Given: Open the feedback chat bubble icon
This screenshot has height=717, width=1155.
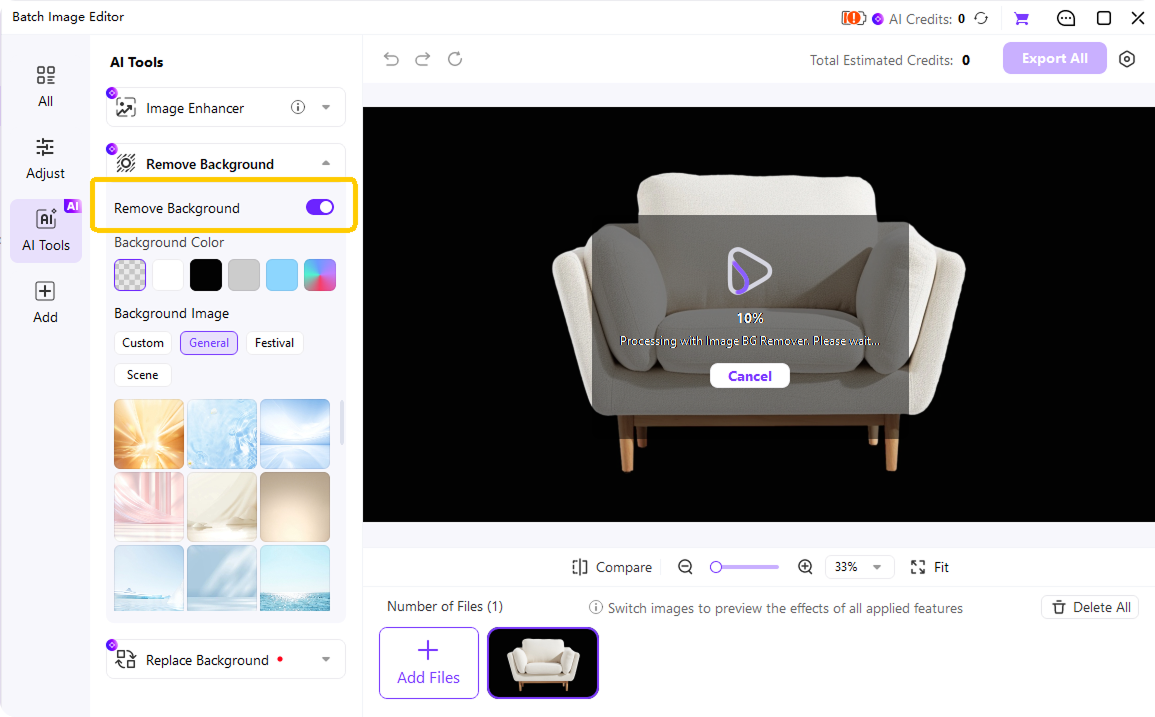Looking at the screenshot, I should (1066, 18).
